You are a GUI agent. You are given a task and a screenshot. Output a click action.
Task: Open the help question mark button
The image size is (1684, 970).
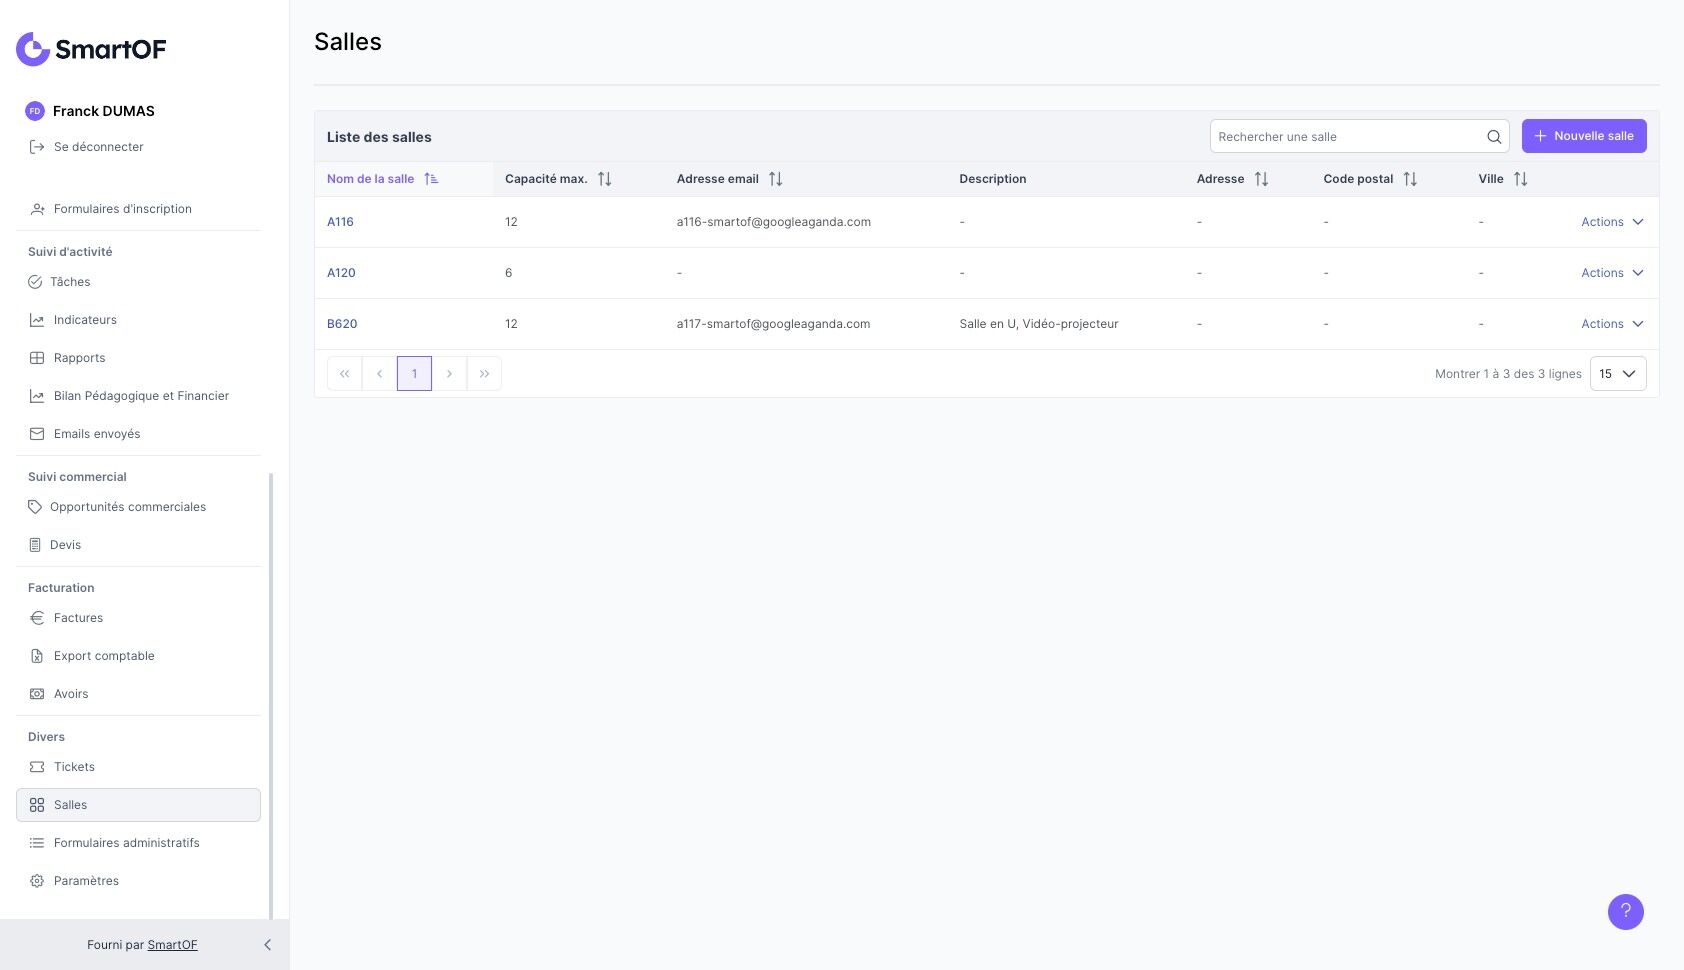click(x=1626, y=912)
